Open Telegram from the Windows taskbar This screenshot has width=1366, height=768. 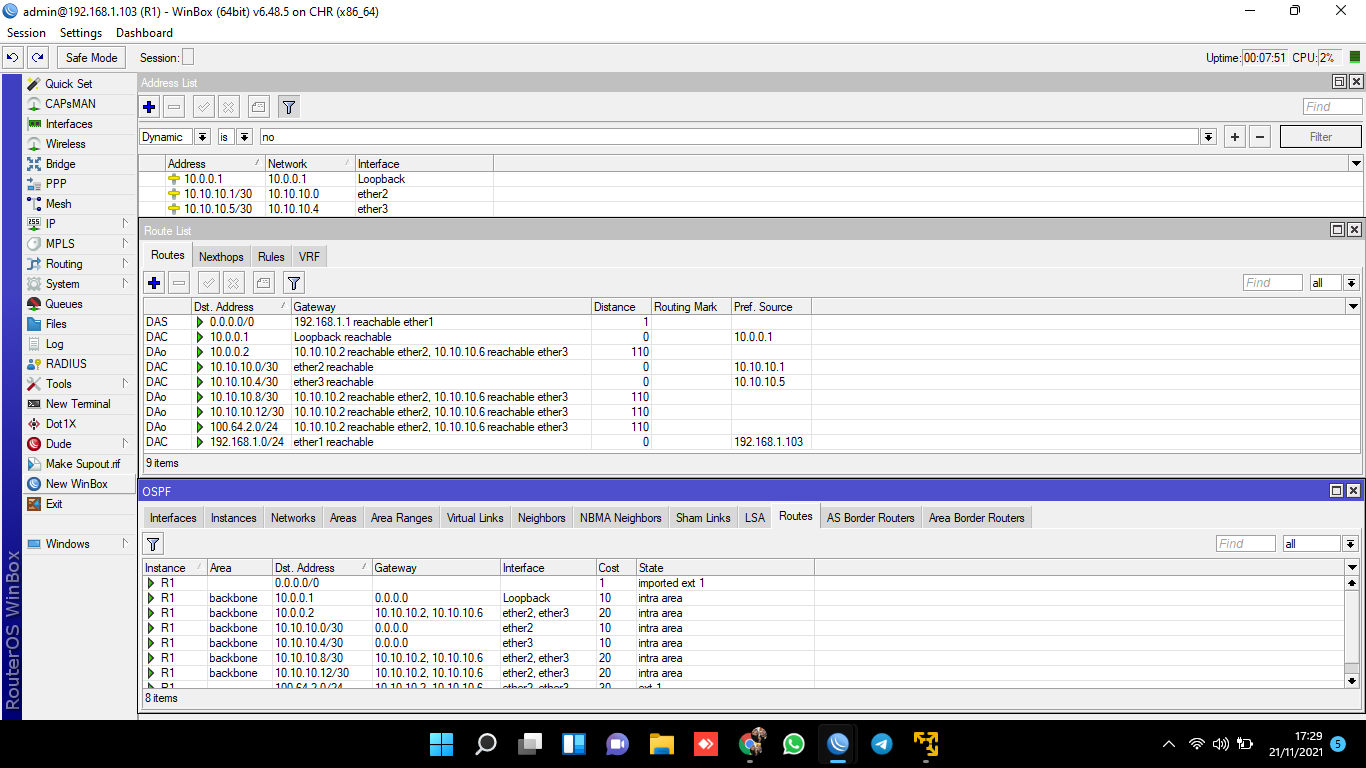coord(881,744)
